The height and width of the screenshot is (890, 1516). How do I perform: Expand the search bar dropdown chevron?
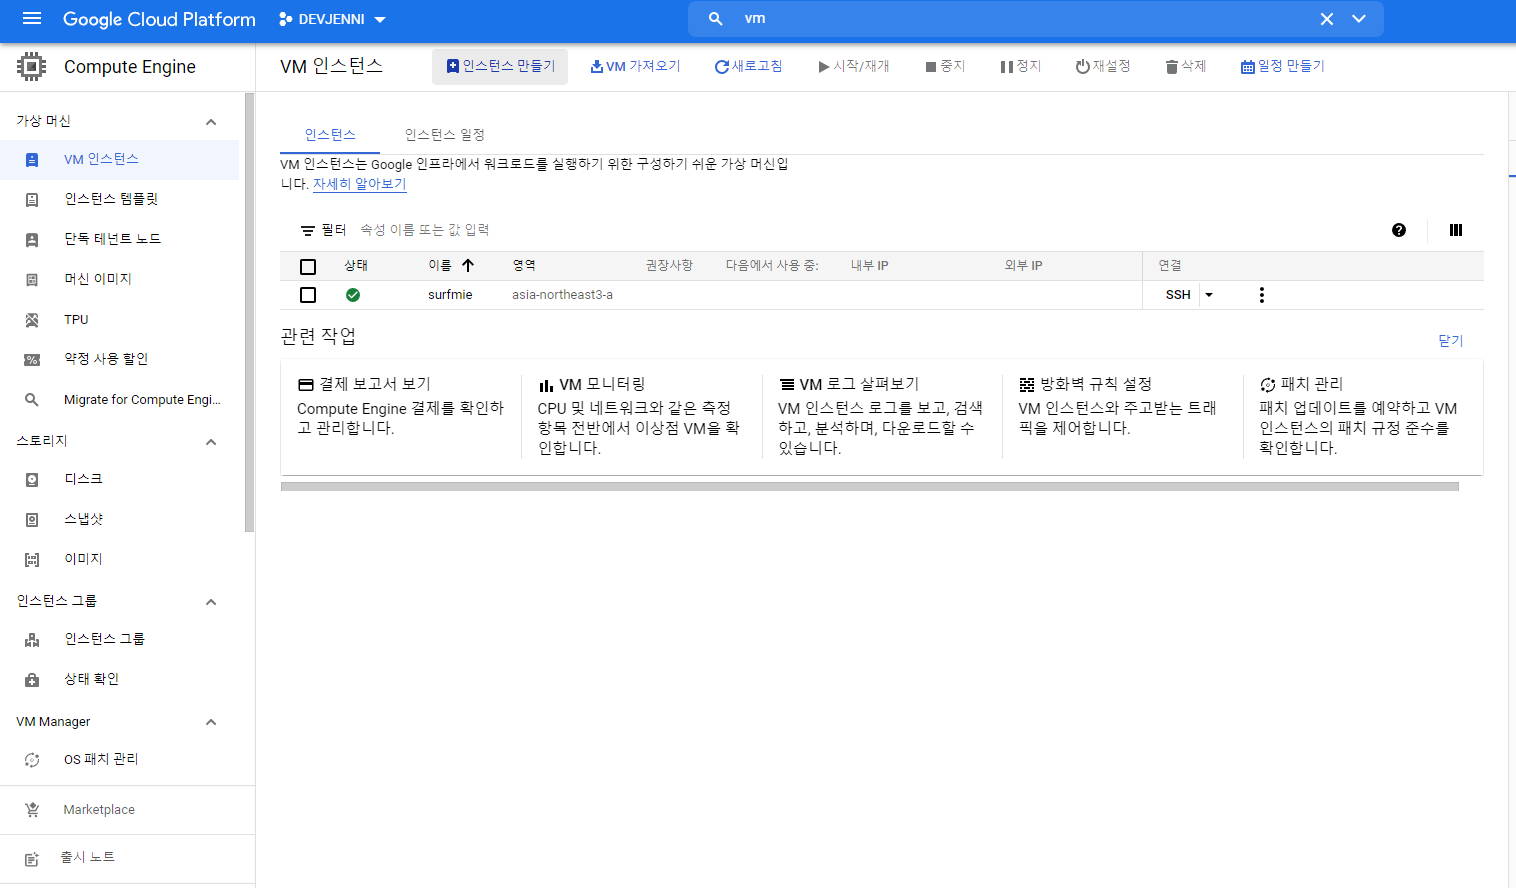[1359, 19]
